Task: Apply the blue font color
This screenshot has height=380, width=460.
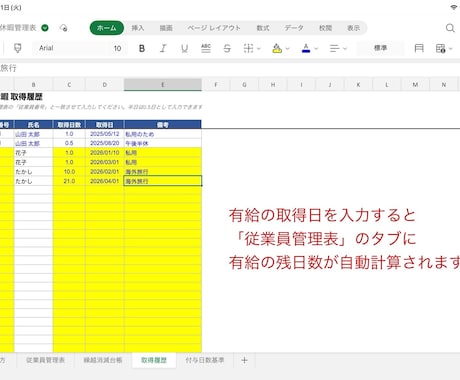Action: [x=306, y=48]
